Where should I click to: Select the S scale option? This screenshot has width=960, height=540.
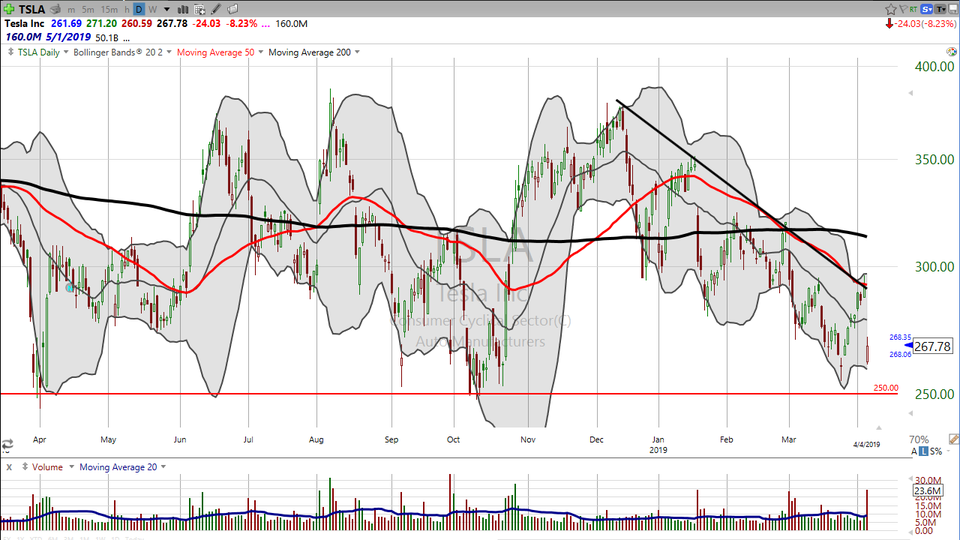[932, 451]
